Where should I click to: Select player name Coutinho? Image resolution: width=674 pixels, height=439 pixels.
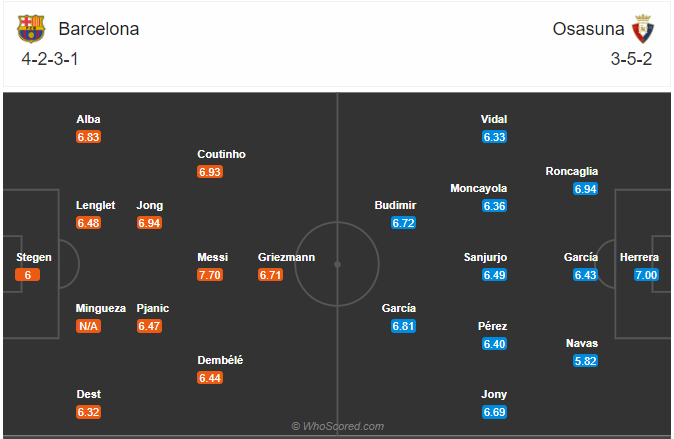pyautogui.click(x=221, y=154)
